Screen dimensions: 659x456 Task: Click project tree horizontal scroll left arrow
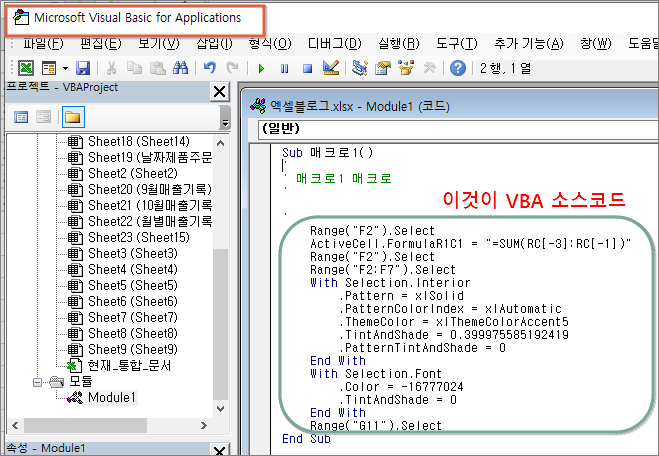pyautogui.click(x=15, y=425)
